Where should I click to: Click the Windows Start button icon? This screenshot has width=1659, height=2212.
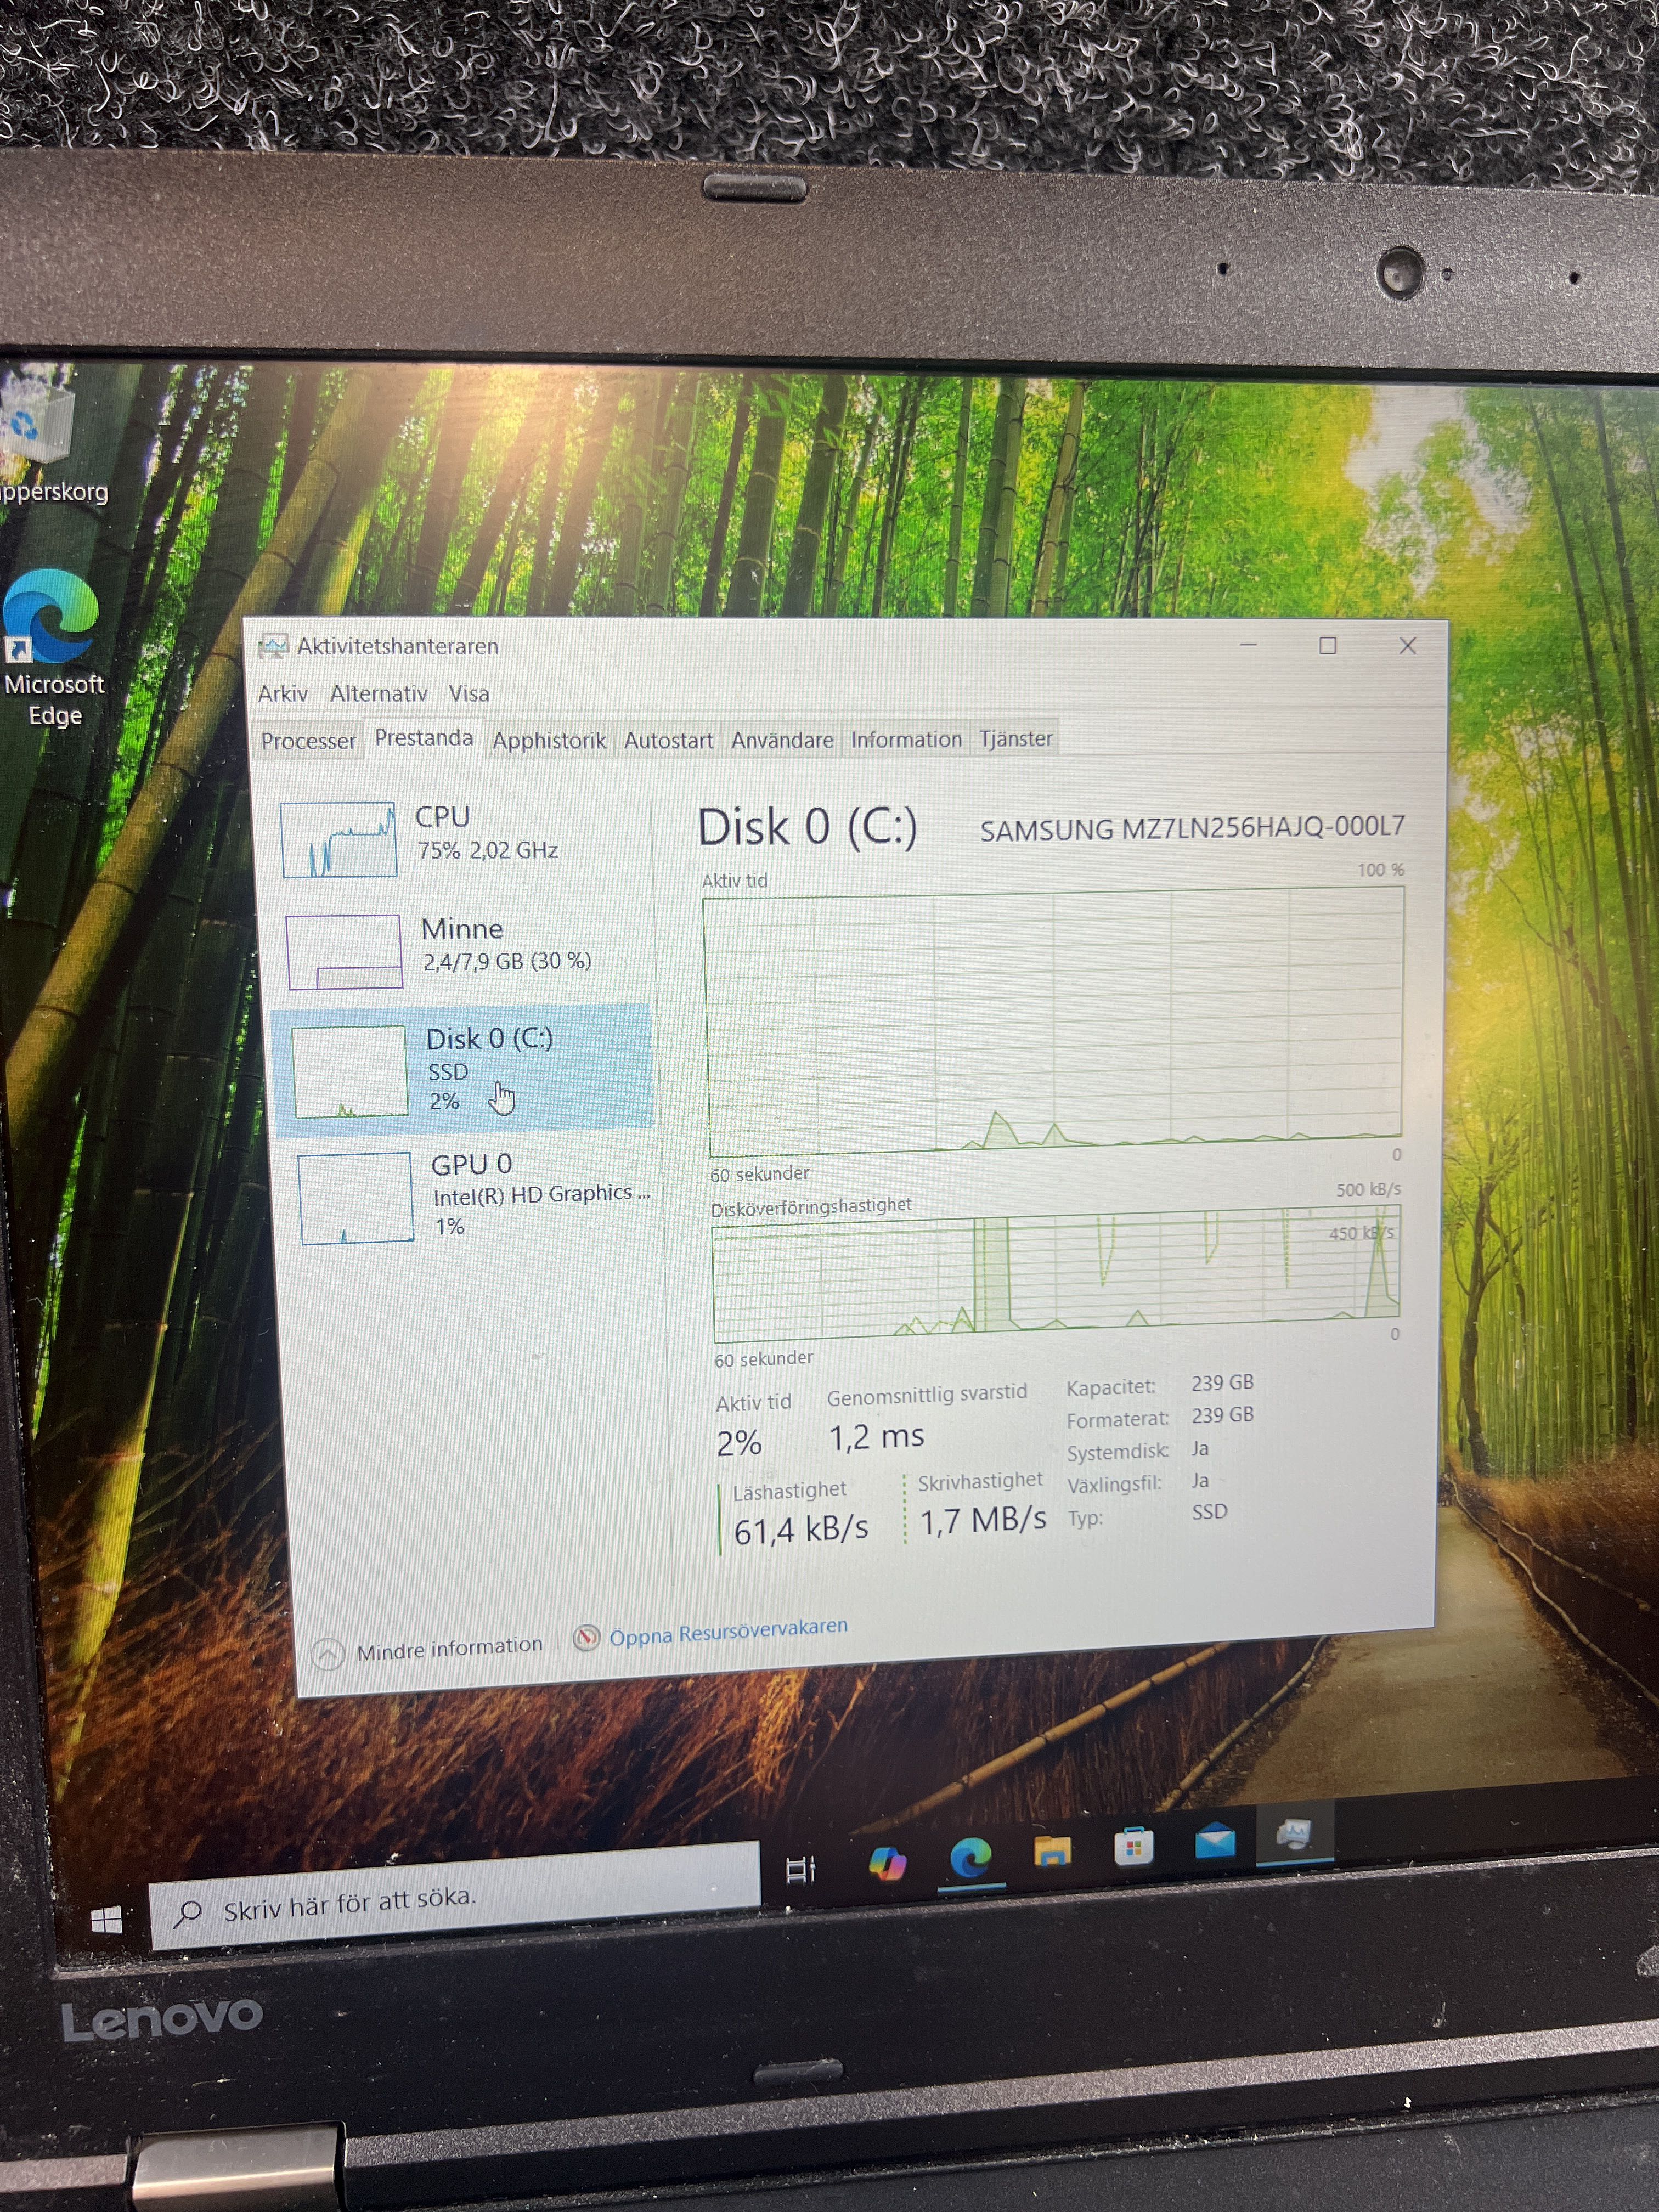(106, 1919)
